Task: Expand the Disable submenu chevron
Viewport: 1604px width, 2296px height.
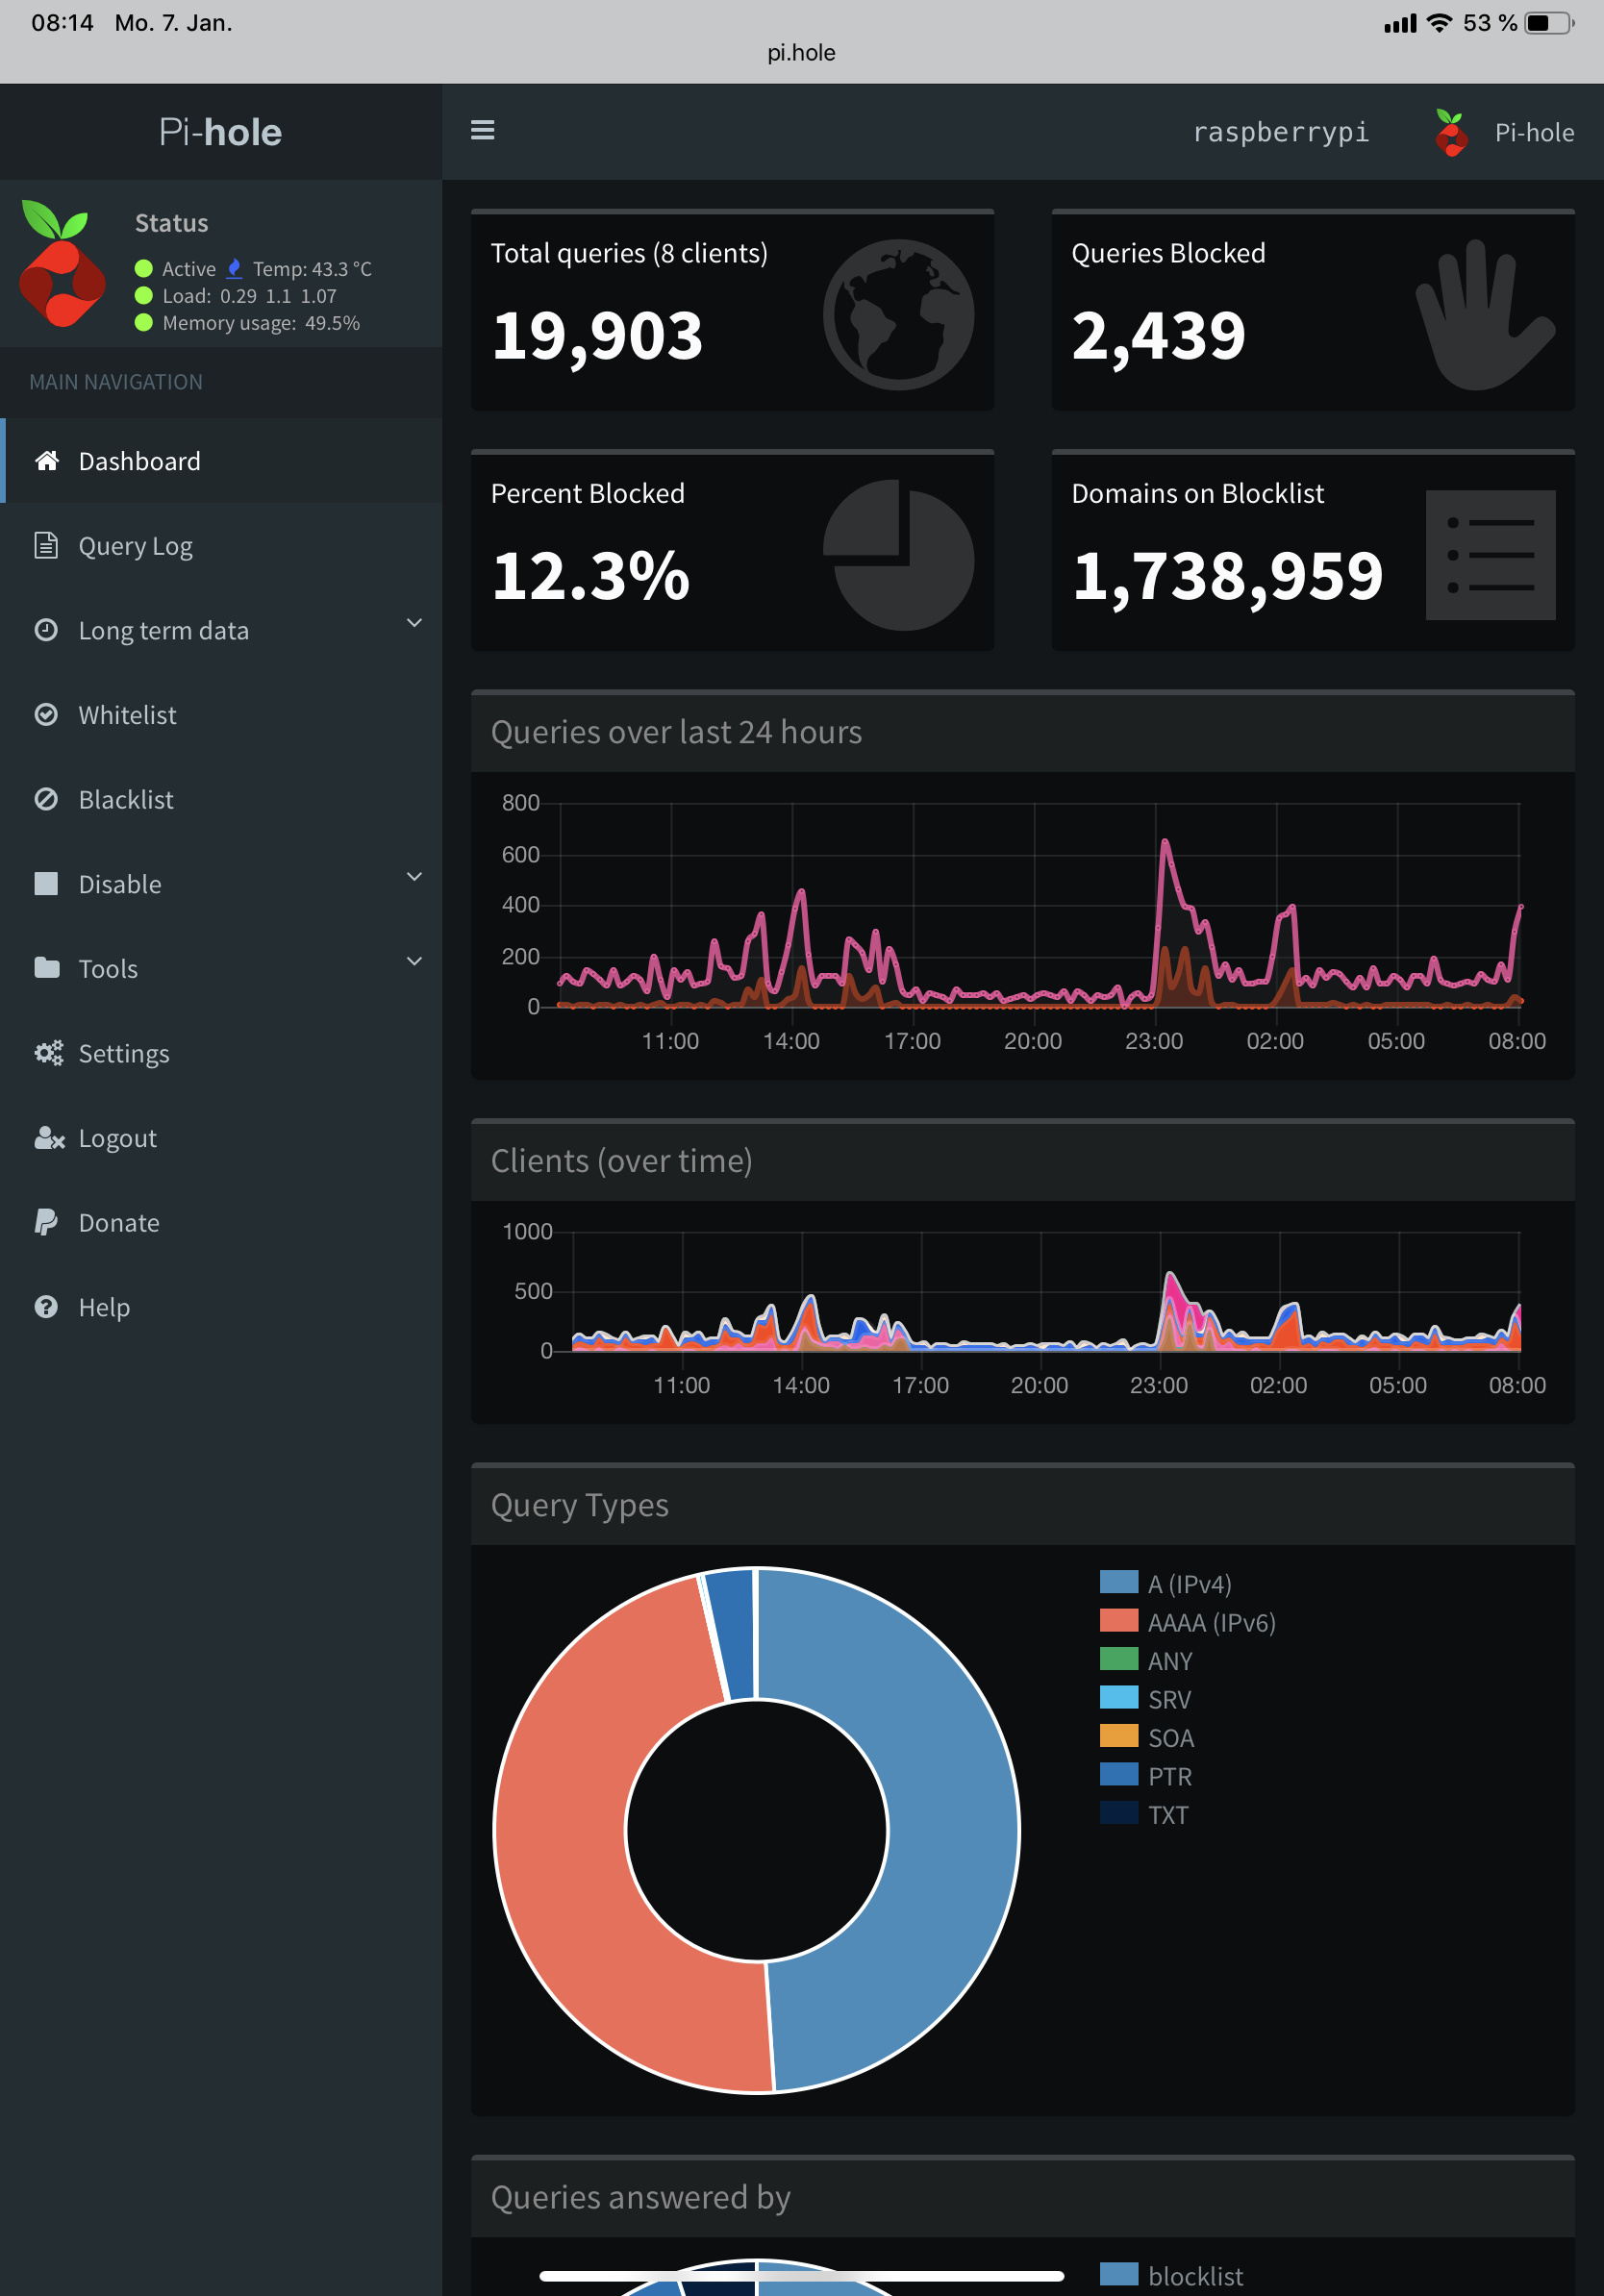Action: tap(414, 876)
